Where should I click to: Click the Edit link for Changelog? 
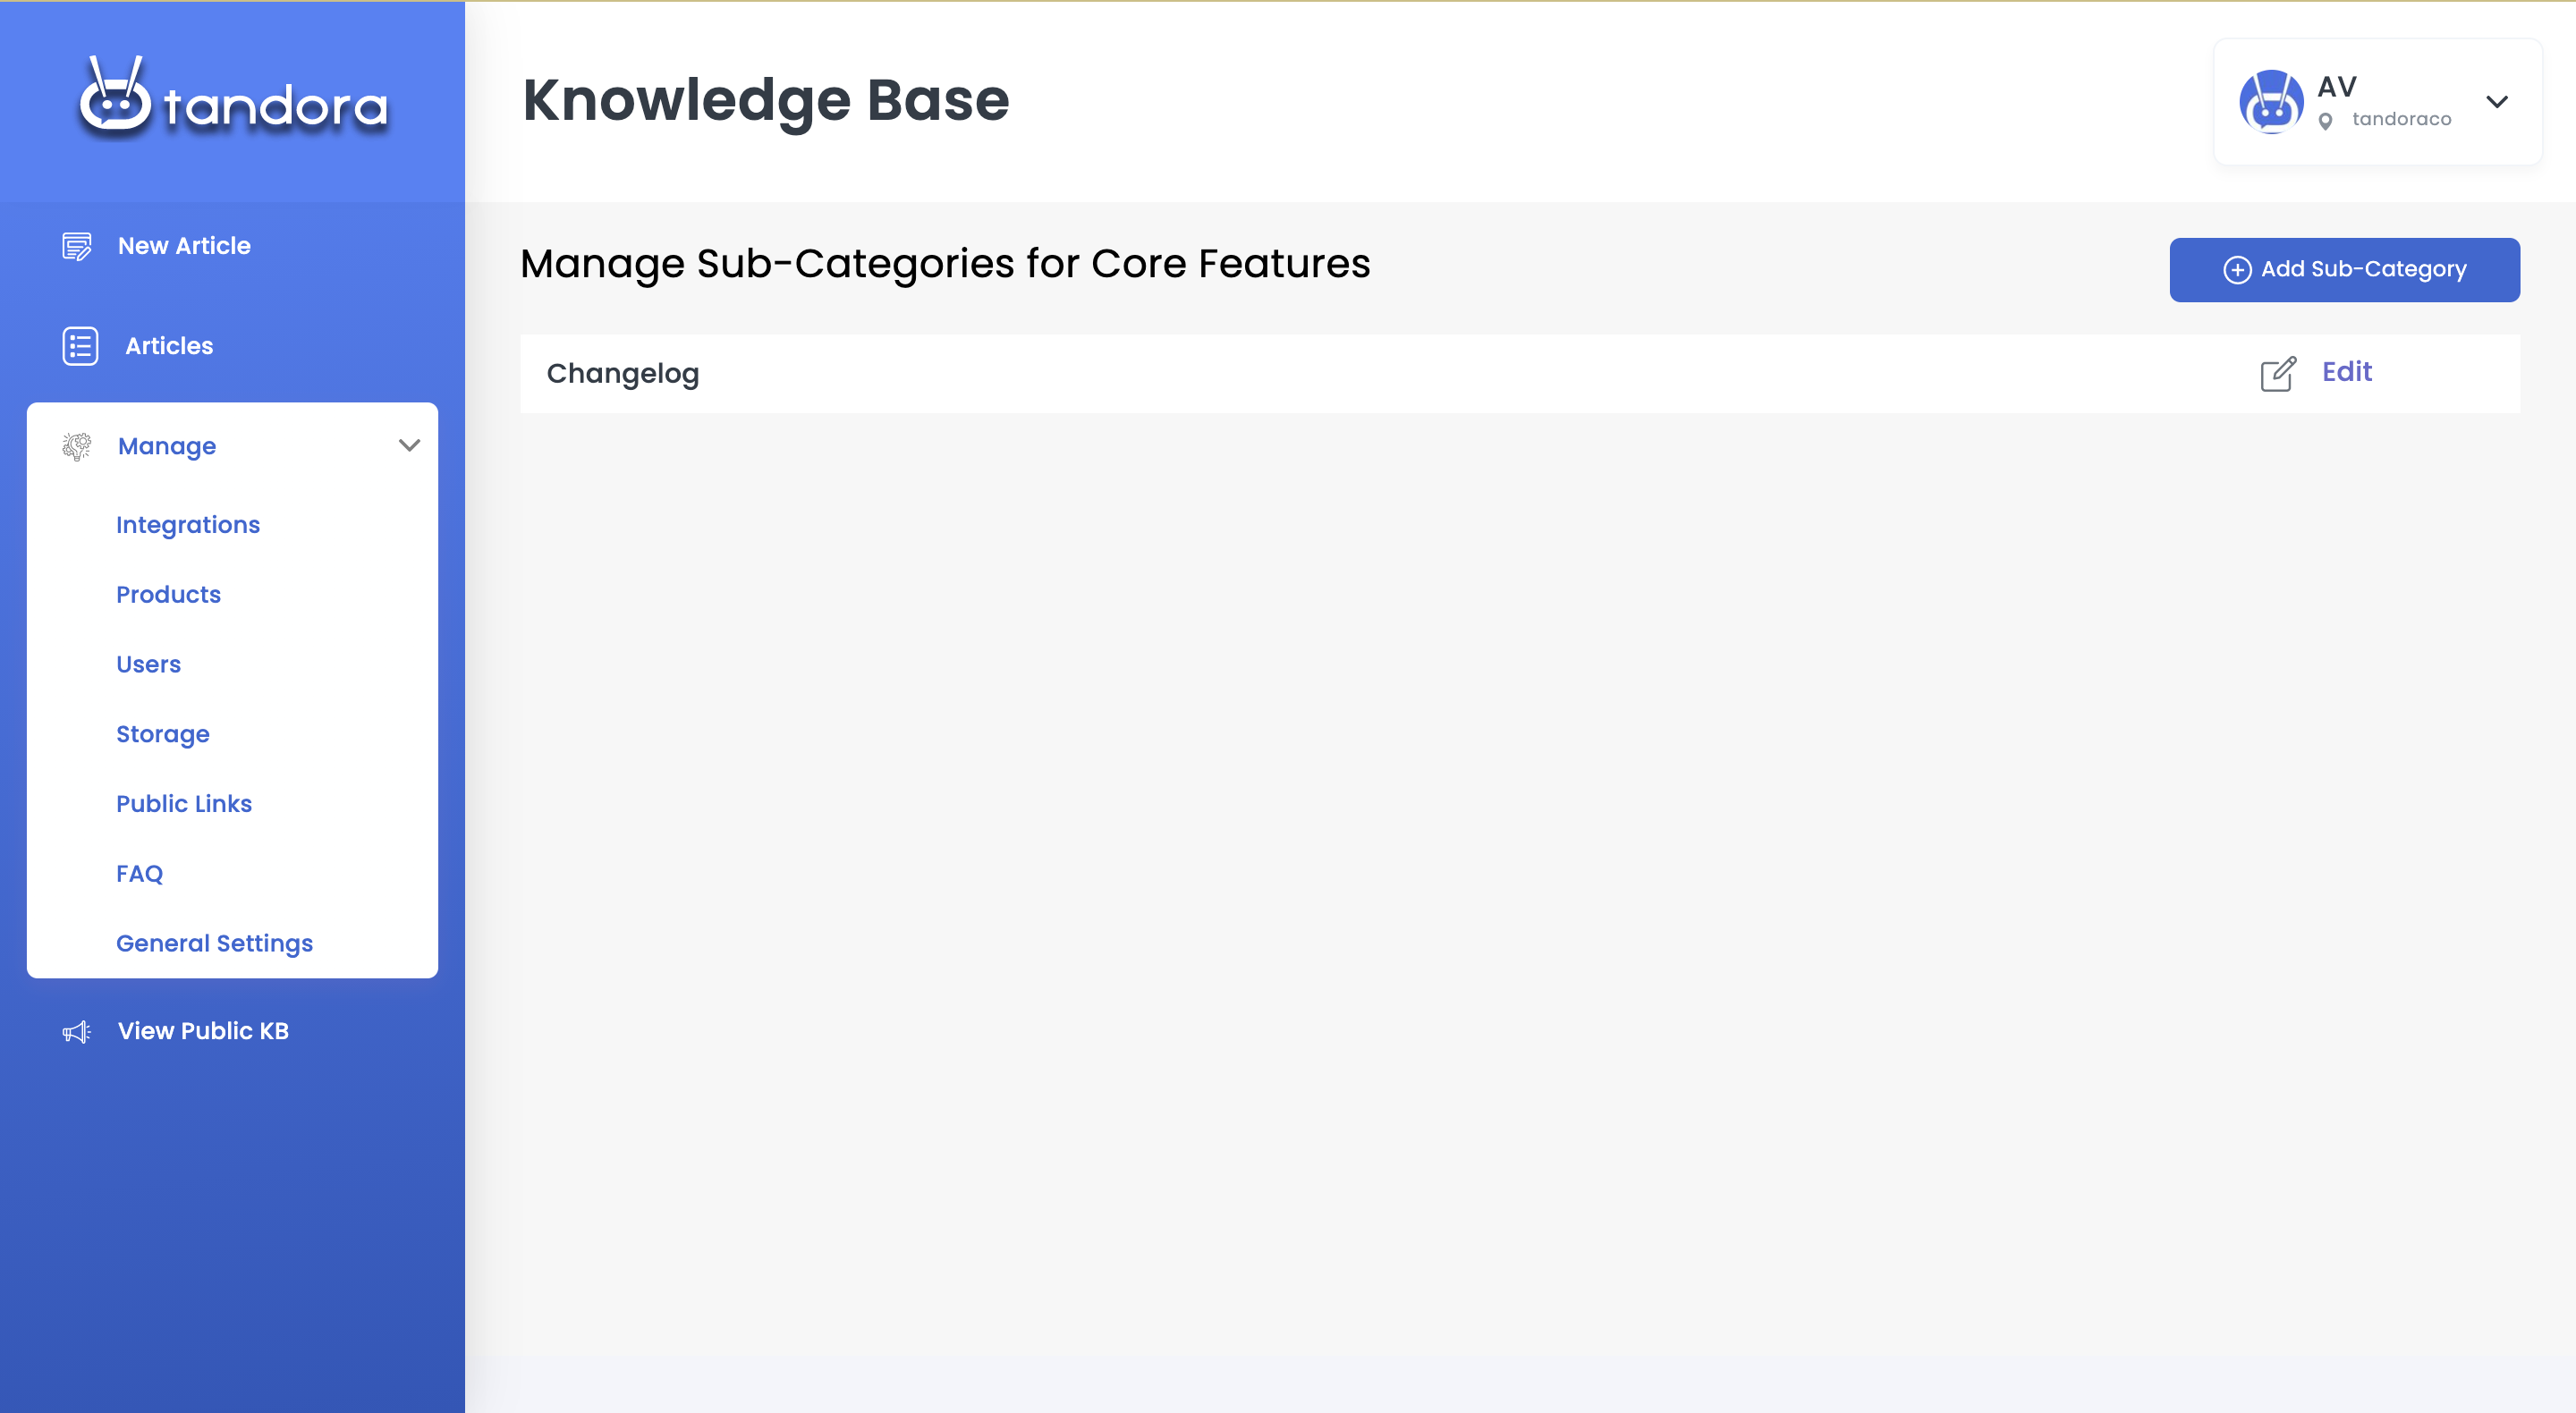tap(2346, 372)
